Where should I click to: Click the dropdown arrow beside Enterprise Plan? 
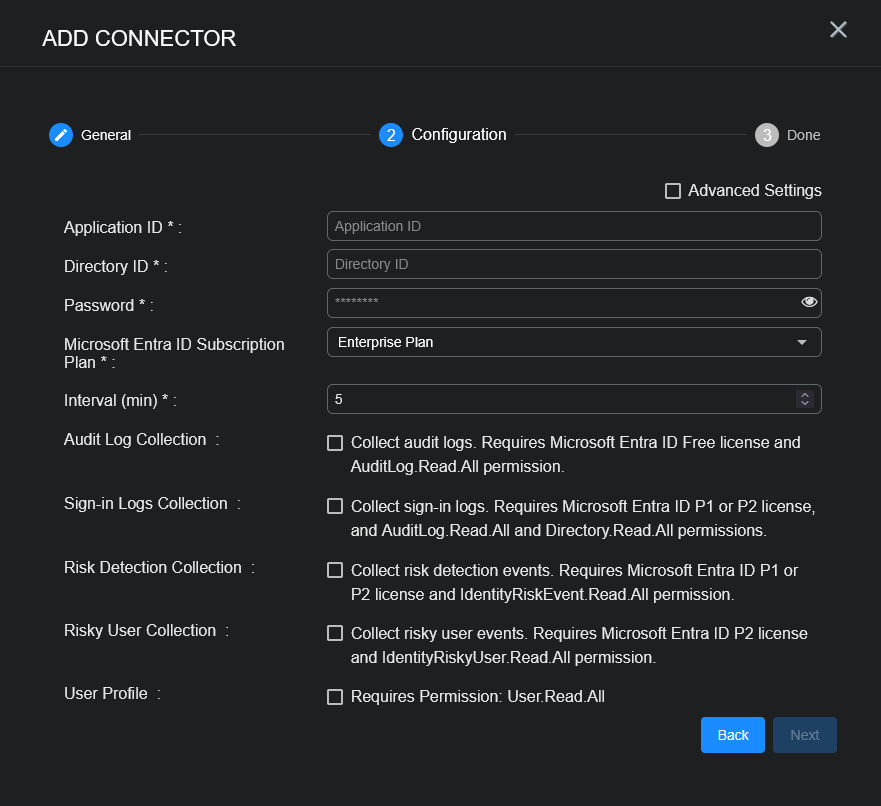pos(801,342)
